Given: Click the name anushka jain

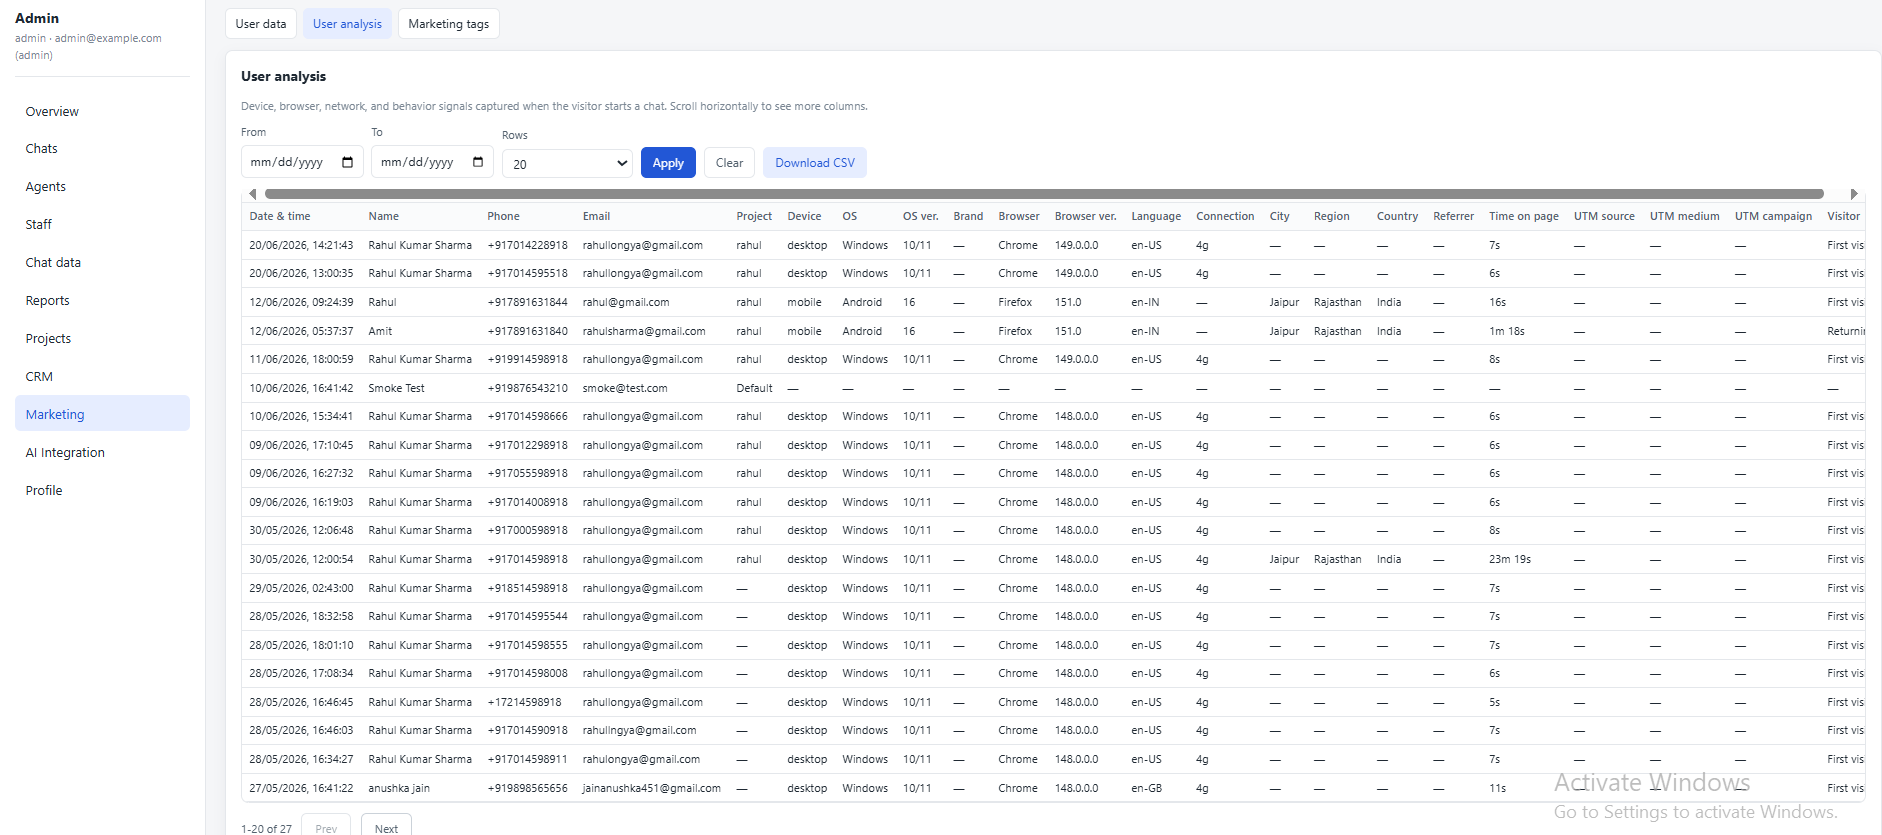Looking at the screenshot, I should pos(399,788).
